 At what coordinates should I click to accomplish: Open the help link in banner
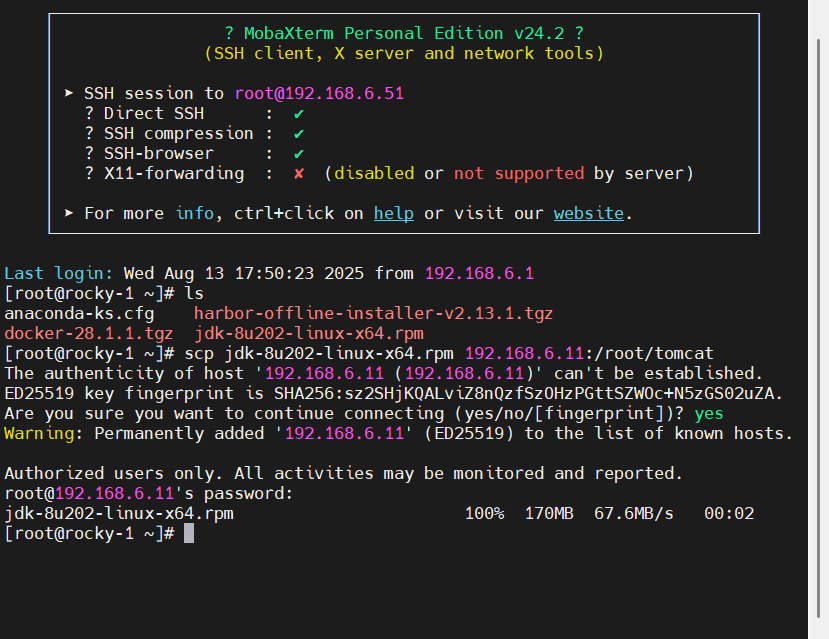tap(393, 214)
